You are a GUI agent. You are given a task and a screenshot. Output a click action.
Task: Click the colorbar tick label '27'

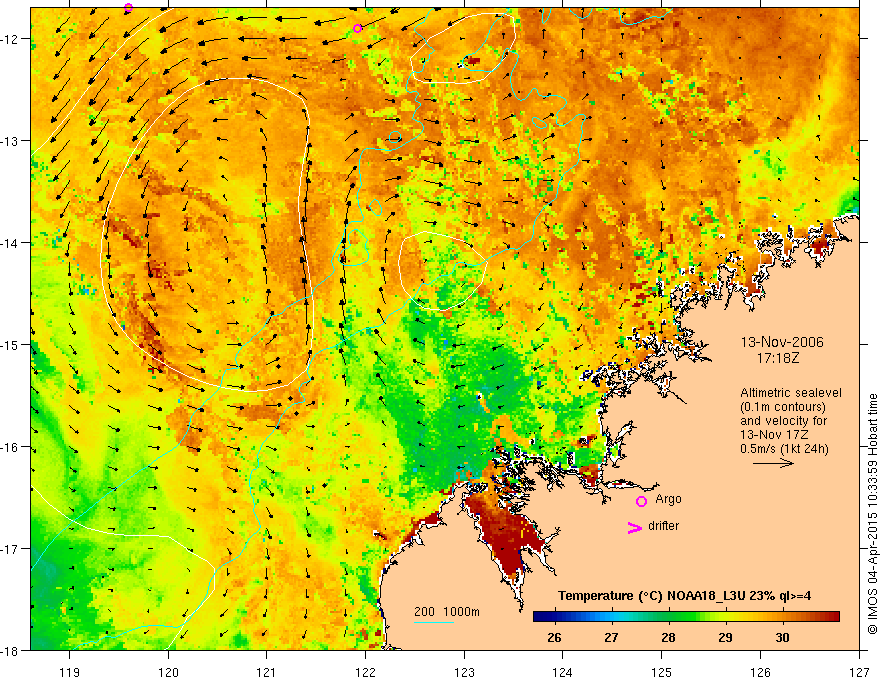pyautogui.click(x=611, y=637)
